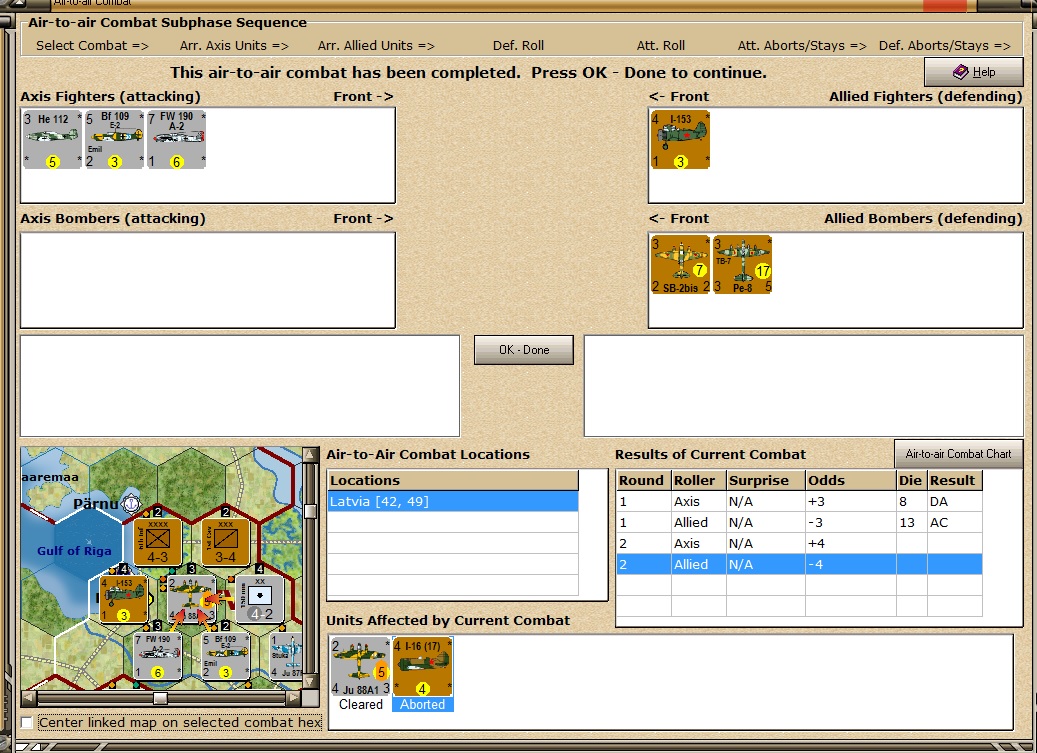
Task: Click map vertical scrollbar up arrow
Action: pyautogui.click(x=310, y=455)
